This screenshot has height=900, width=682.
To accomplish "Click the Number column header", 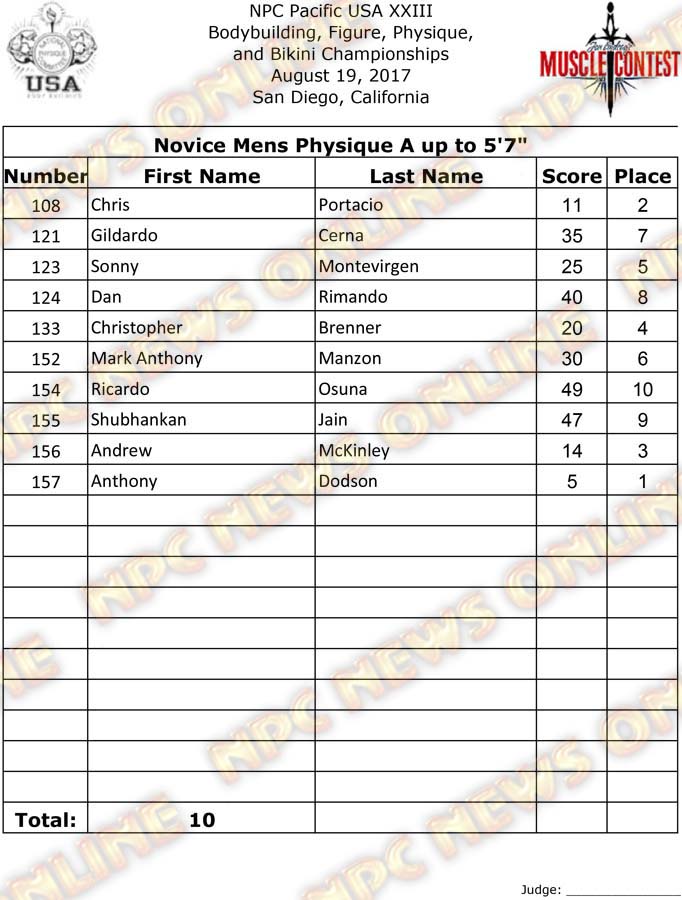I will tap(46, 176).
